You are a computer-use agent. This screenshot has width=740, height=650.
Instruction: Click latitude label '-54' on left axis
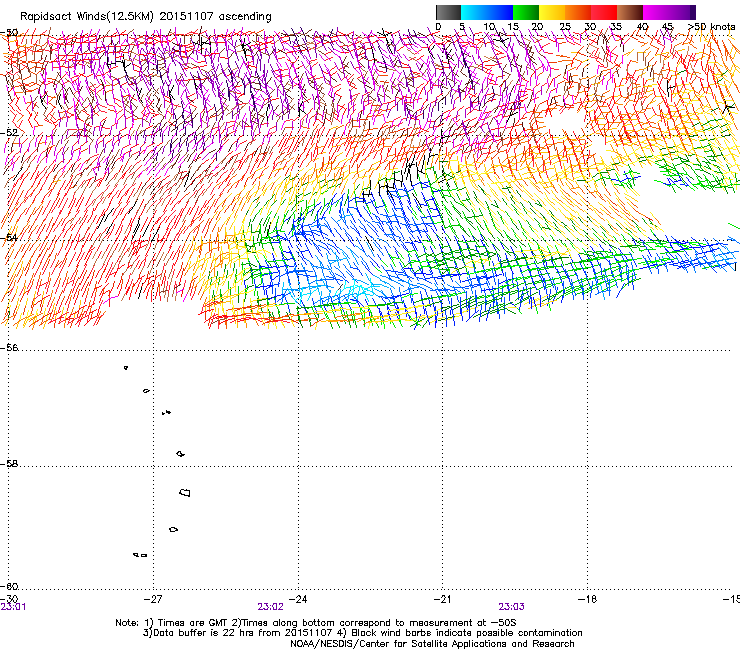tap(9, 237)
